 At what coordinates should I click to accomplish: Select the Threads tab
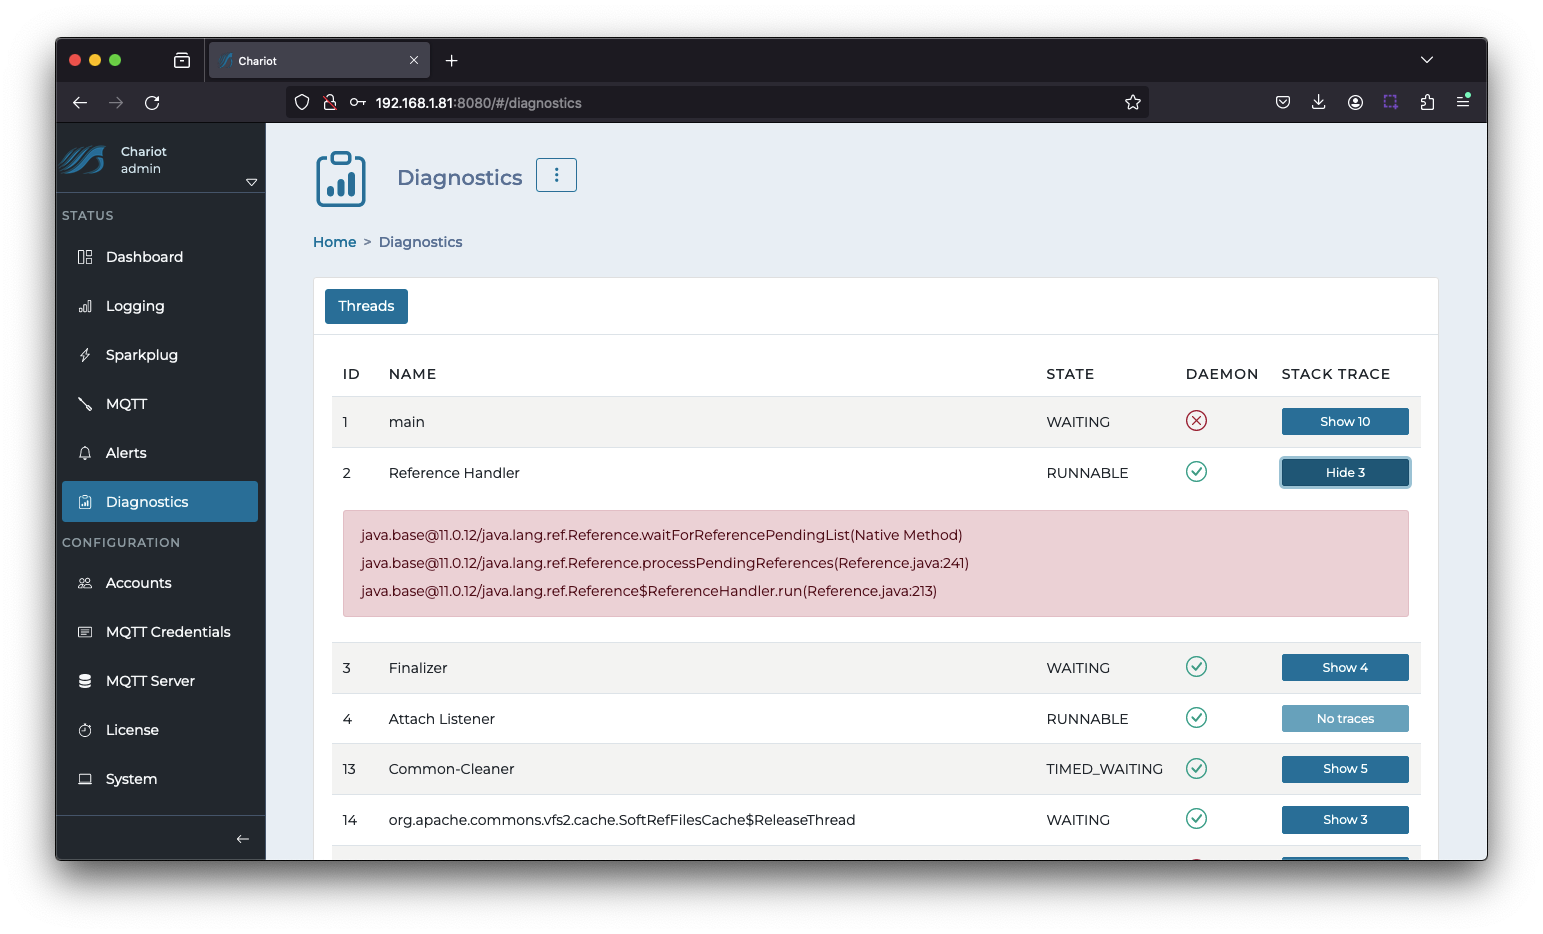(366, 306)
